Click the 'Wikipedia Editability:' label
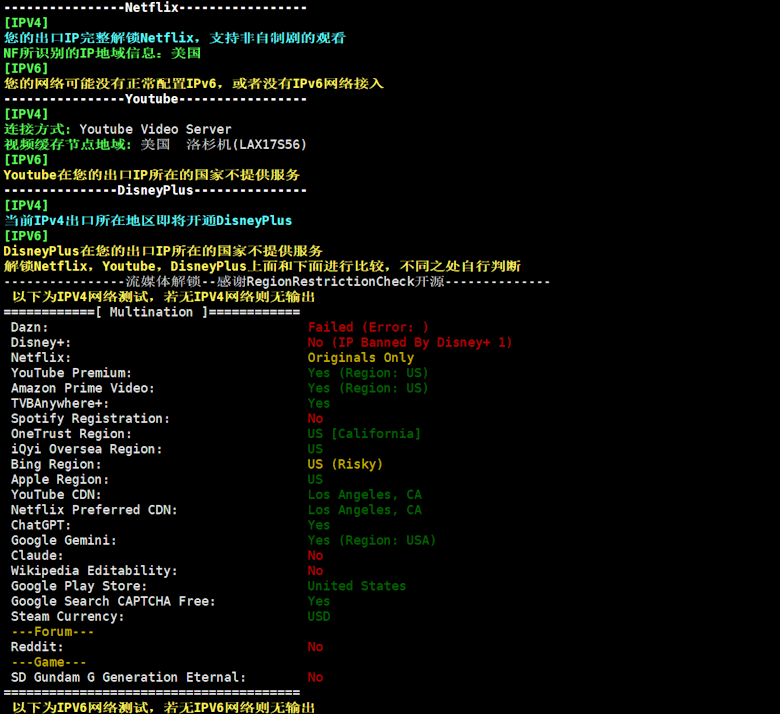The height and width of the screenshot is (714, 780). [94, 571]
